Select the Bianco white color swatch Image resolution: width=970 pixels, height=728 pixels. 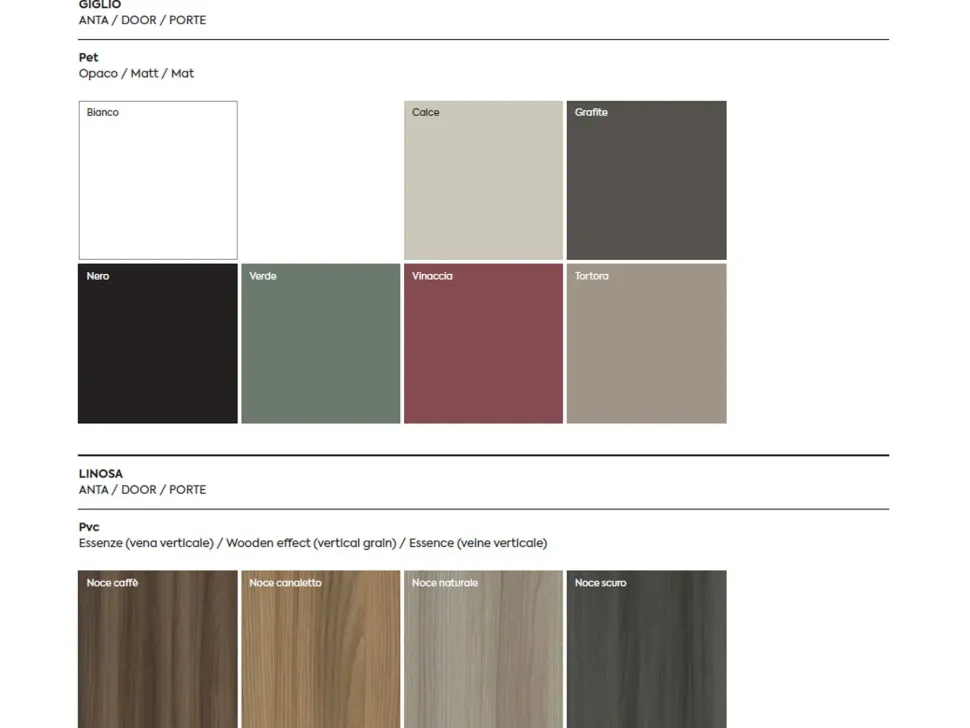point(158,180)
